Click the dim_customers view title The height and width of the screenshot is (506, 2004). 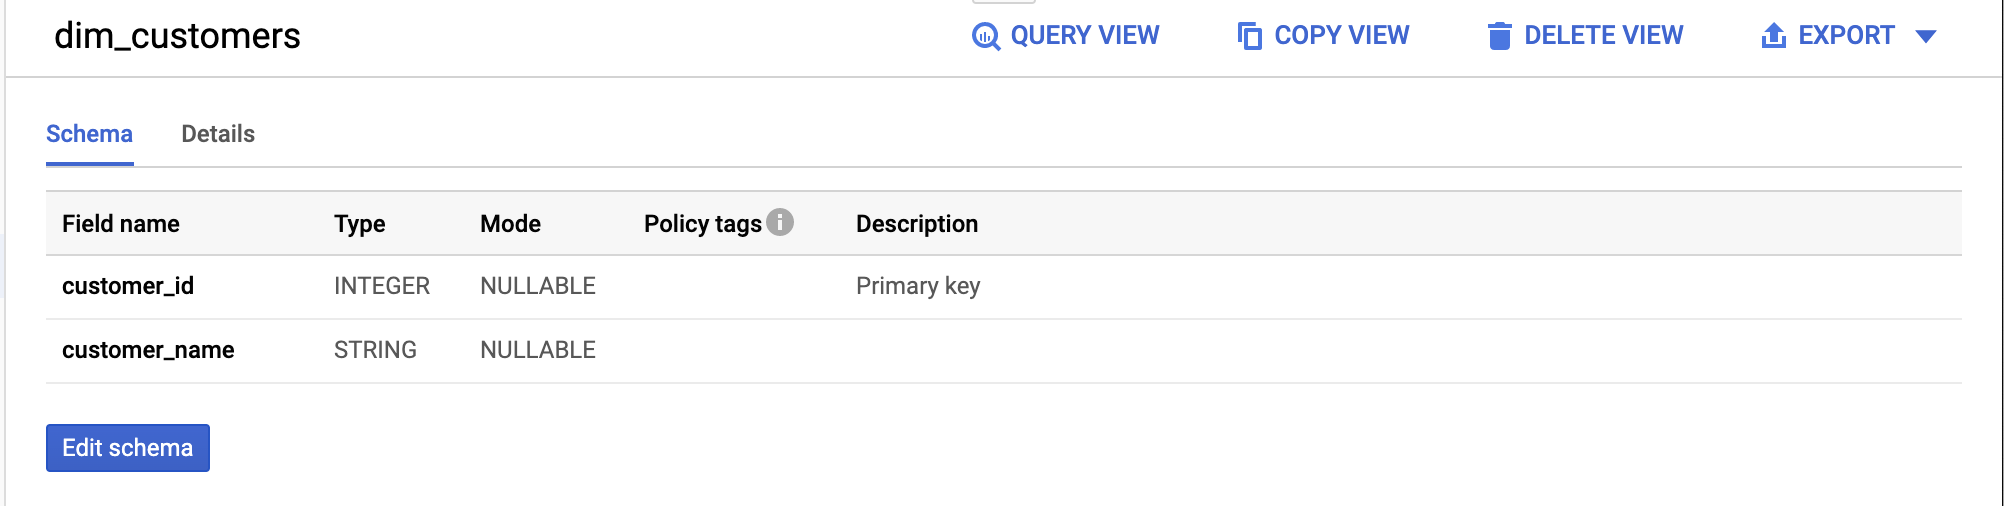click(x=177, y=36)
